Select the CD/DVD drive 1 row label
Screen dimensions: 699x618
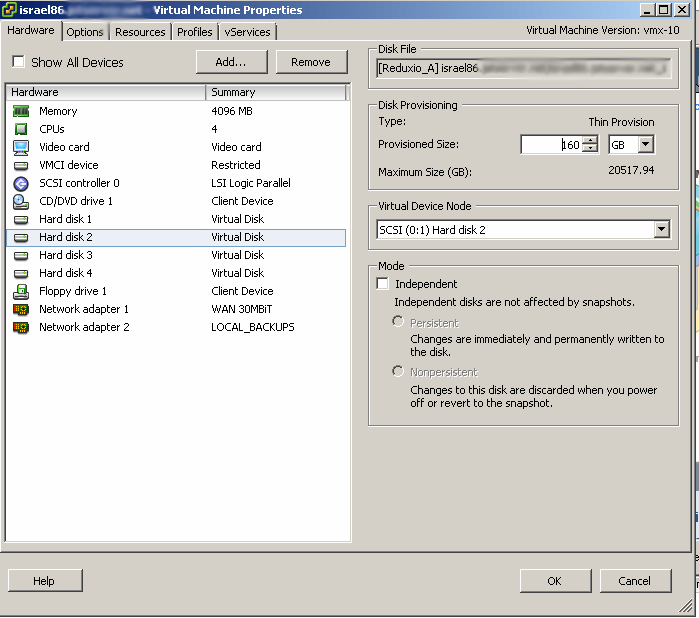coord(76,202)
